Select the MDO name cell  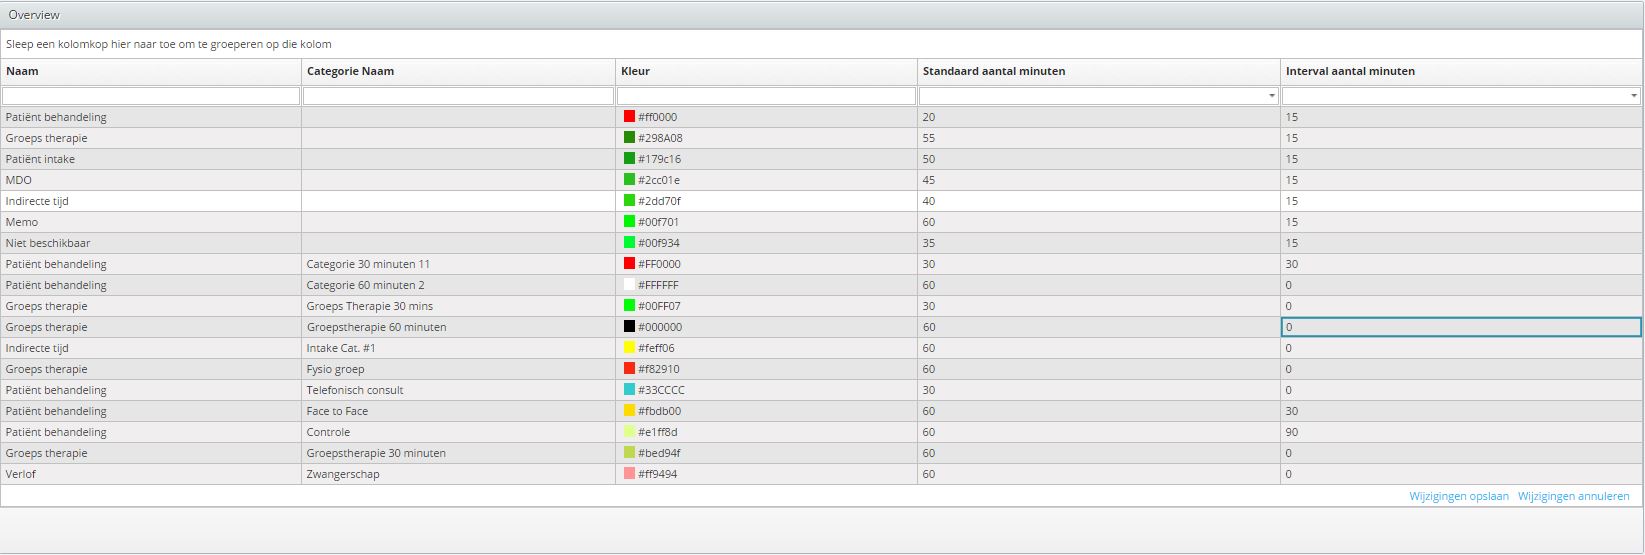tap(151, 180)
